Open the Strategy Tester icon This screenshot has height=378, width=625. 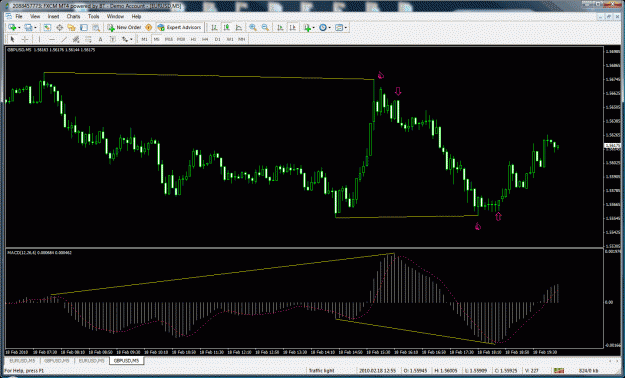(96, 28)
